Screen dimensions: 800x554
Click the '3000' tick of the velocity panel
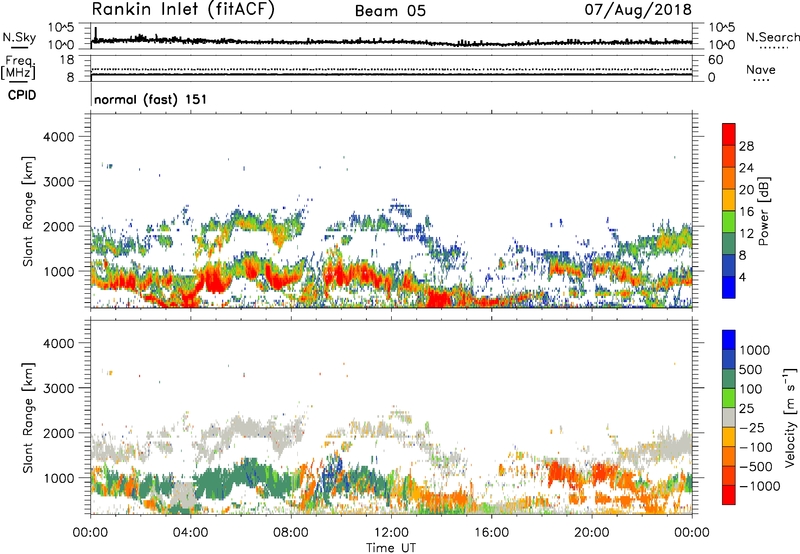(x=58, y=388)
